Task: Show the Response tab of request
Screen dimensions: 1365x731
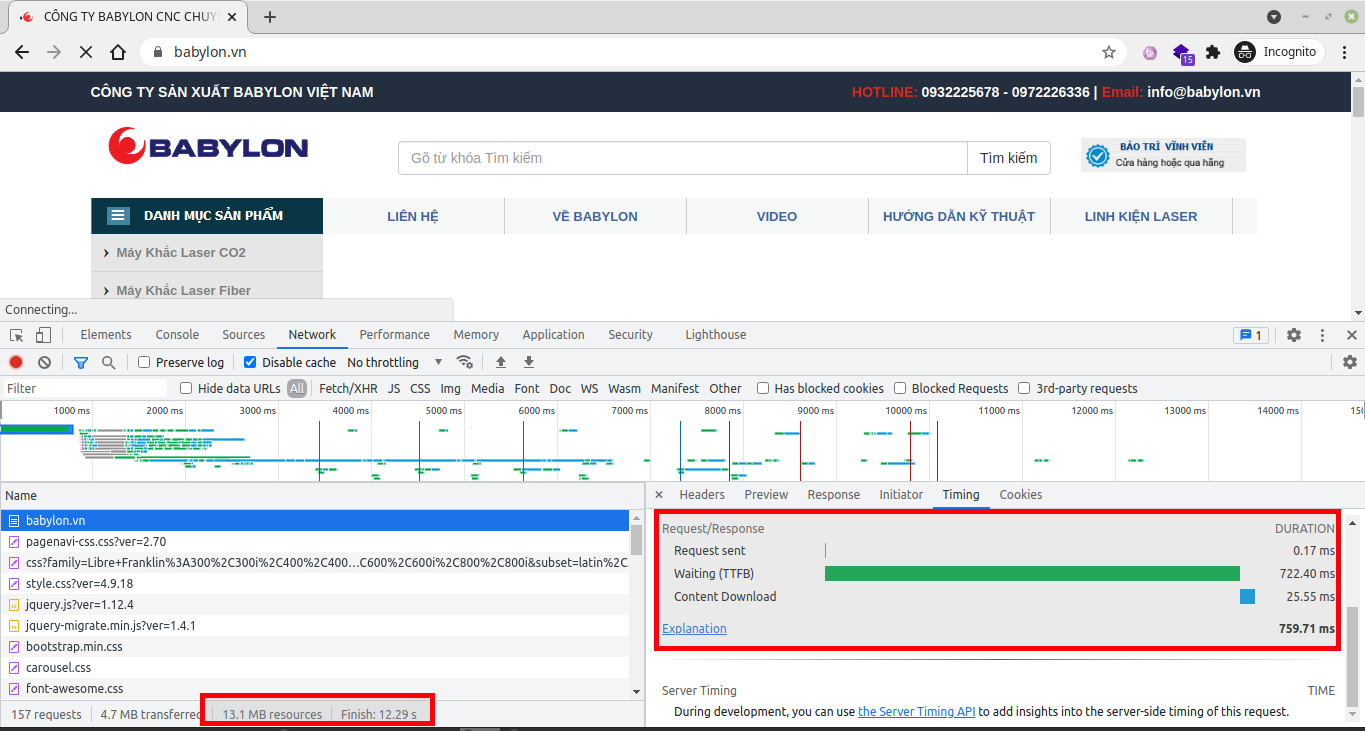Action: click(834, 495)
